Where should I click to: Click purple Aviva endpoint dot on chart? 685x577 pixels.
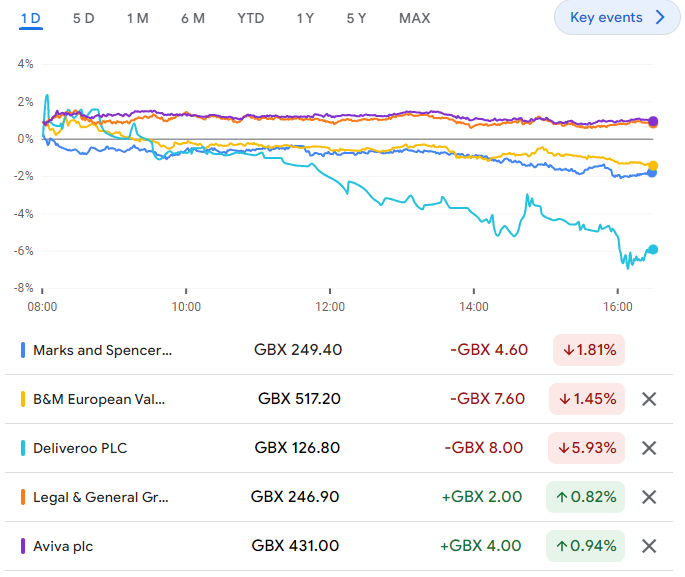point(653,121)
